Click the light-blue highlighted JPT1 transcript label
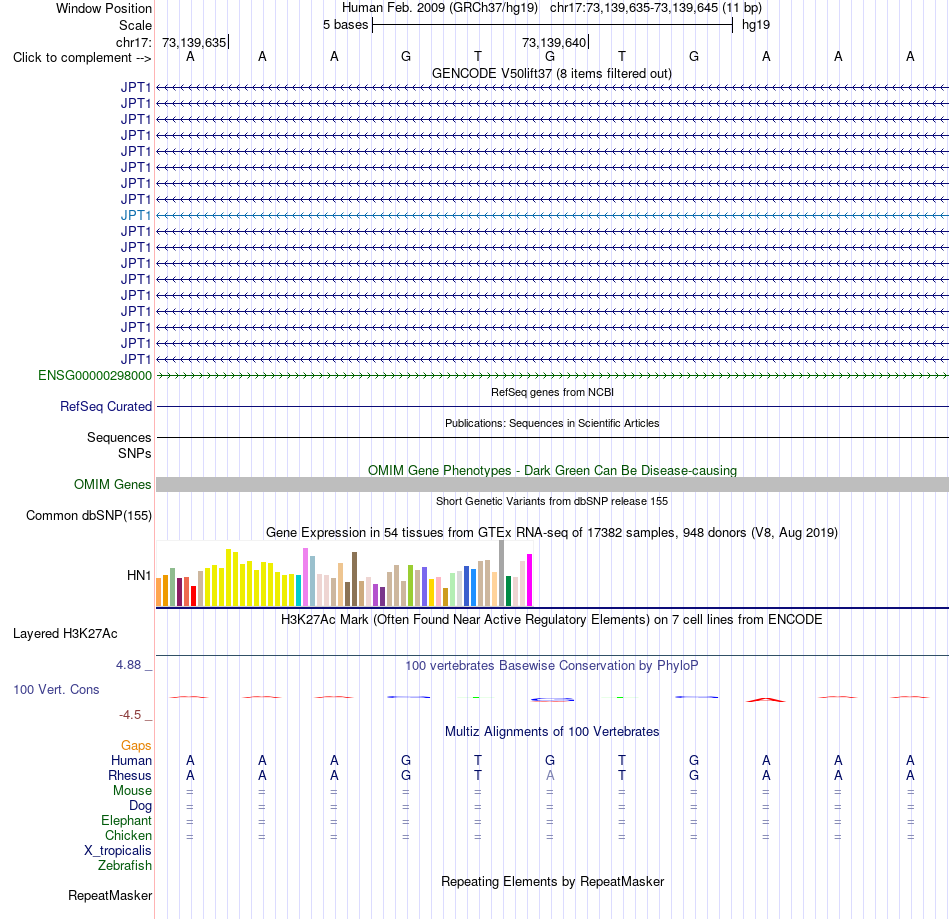This screenshot has width=950, height=919. click(136, 215)
